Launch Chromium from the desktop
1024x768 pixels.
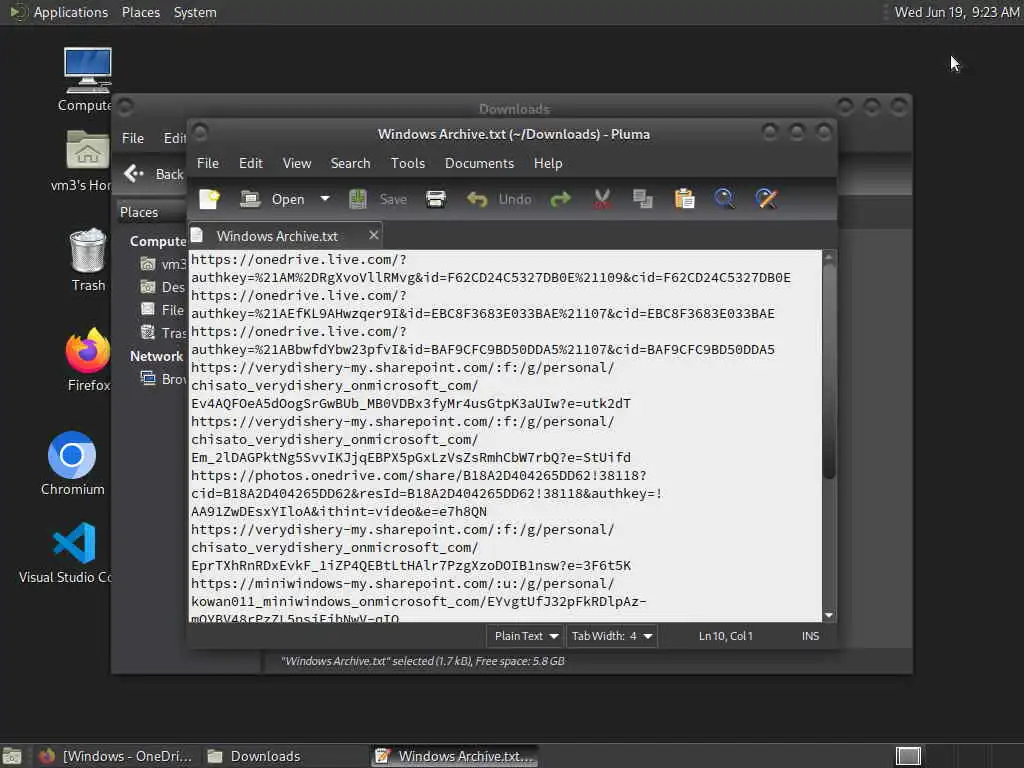point(72,464)
